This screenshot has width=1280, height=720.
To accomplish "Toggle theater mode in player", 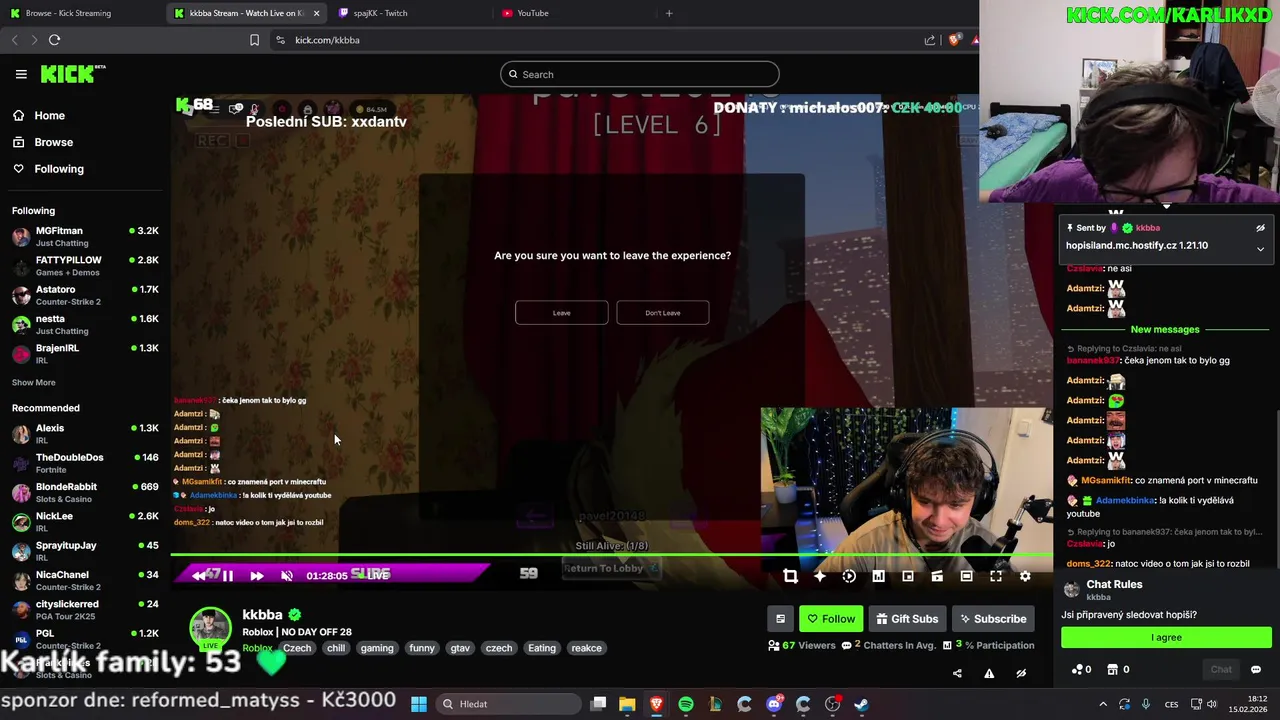I will (966, 576).
